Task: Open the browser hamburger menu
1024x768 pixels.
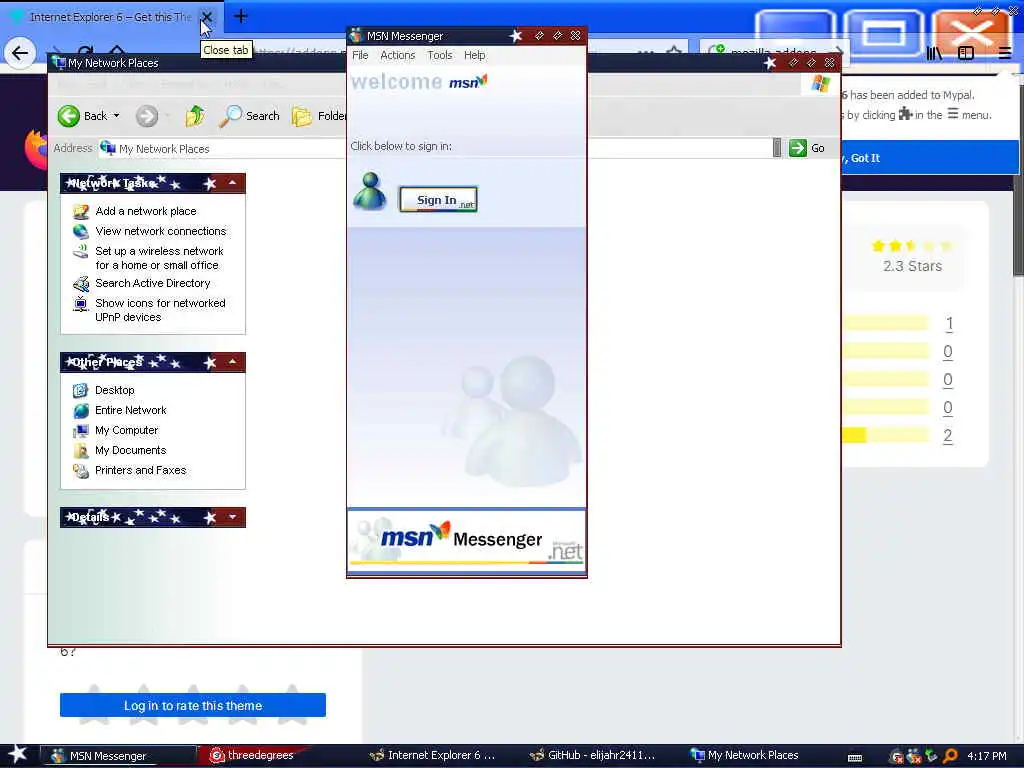Action: pyautogui.click(x=1004, y=54)
